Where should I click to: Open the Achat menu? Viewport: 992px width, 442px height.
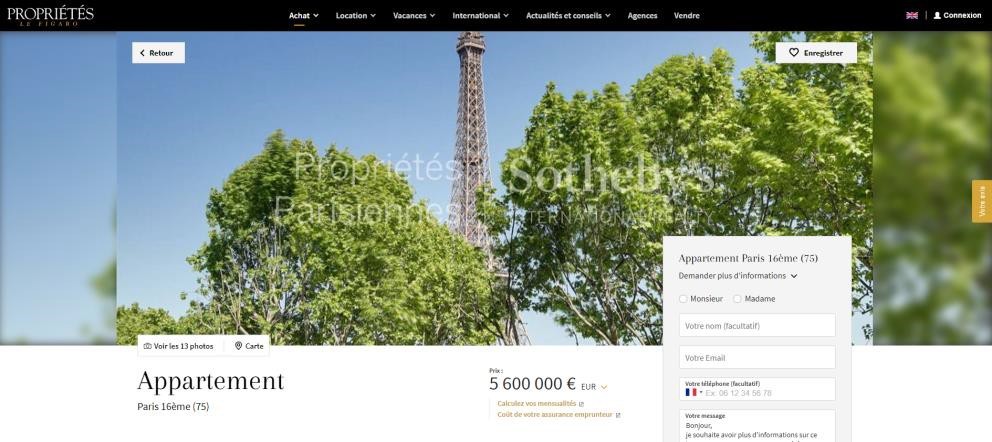304,16
